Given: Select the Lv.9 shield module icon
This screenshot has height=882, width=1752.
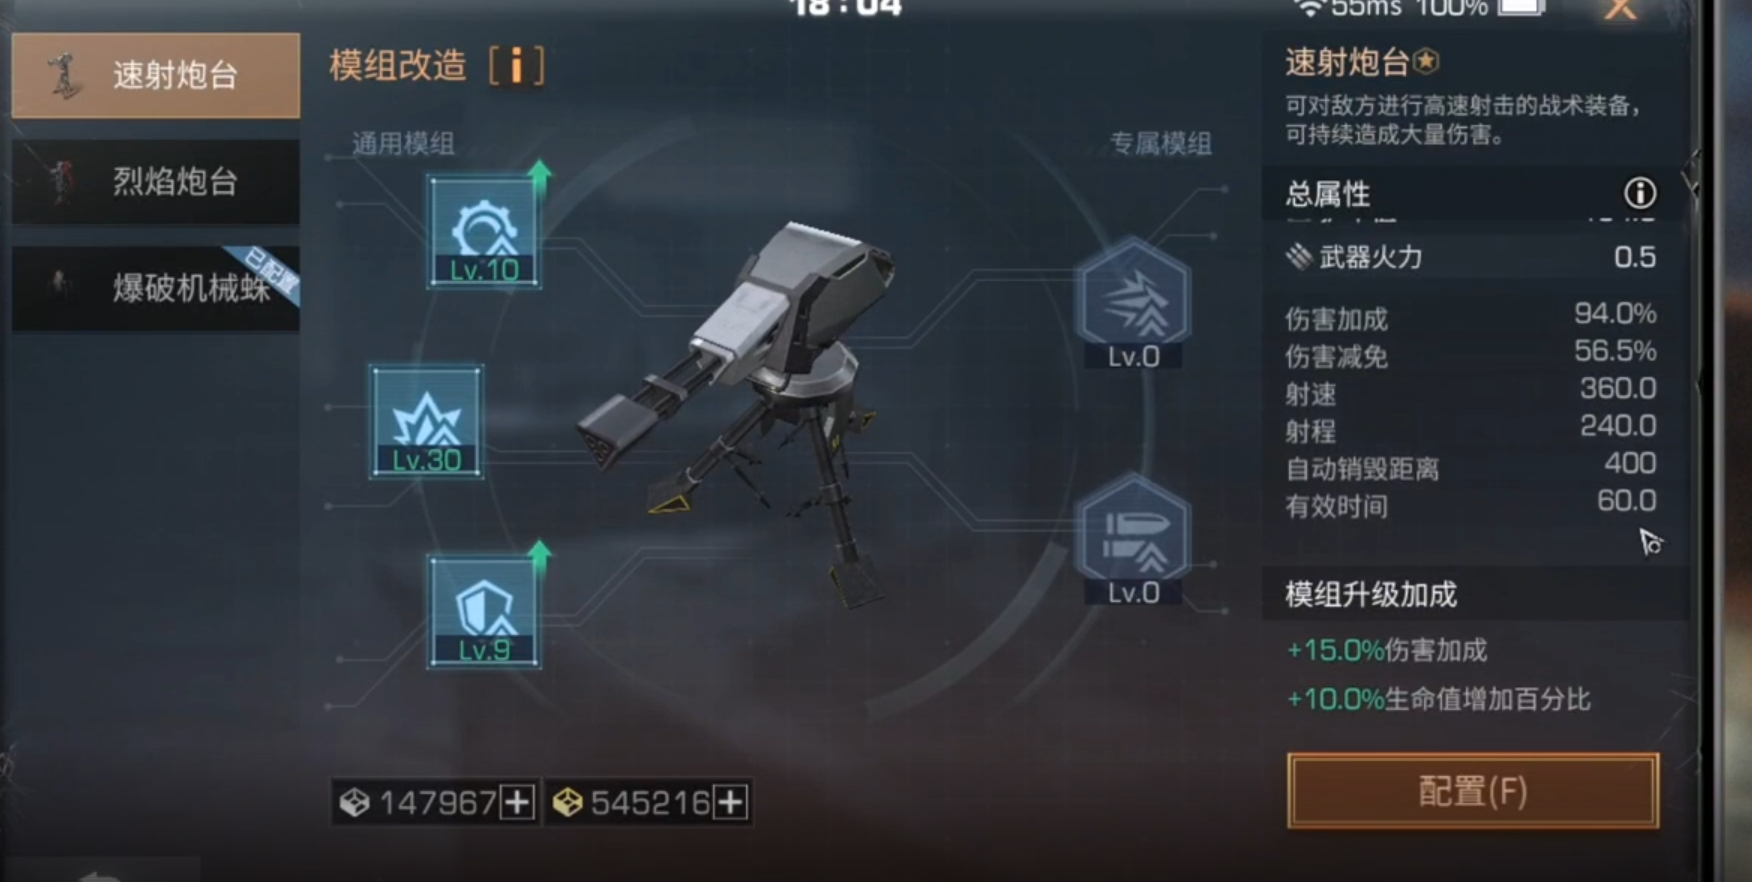Looking at the screenshot, I should coord(484,612).
